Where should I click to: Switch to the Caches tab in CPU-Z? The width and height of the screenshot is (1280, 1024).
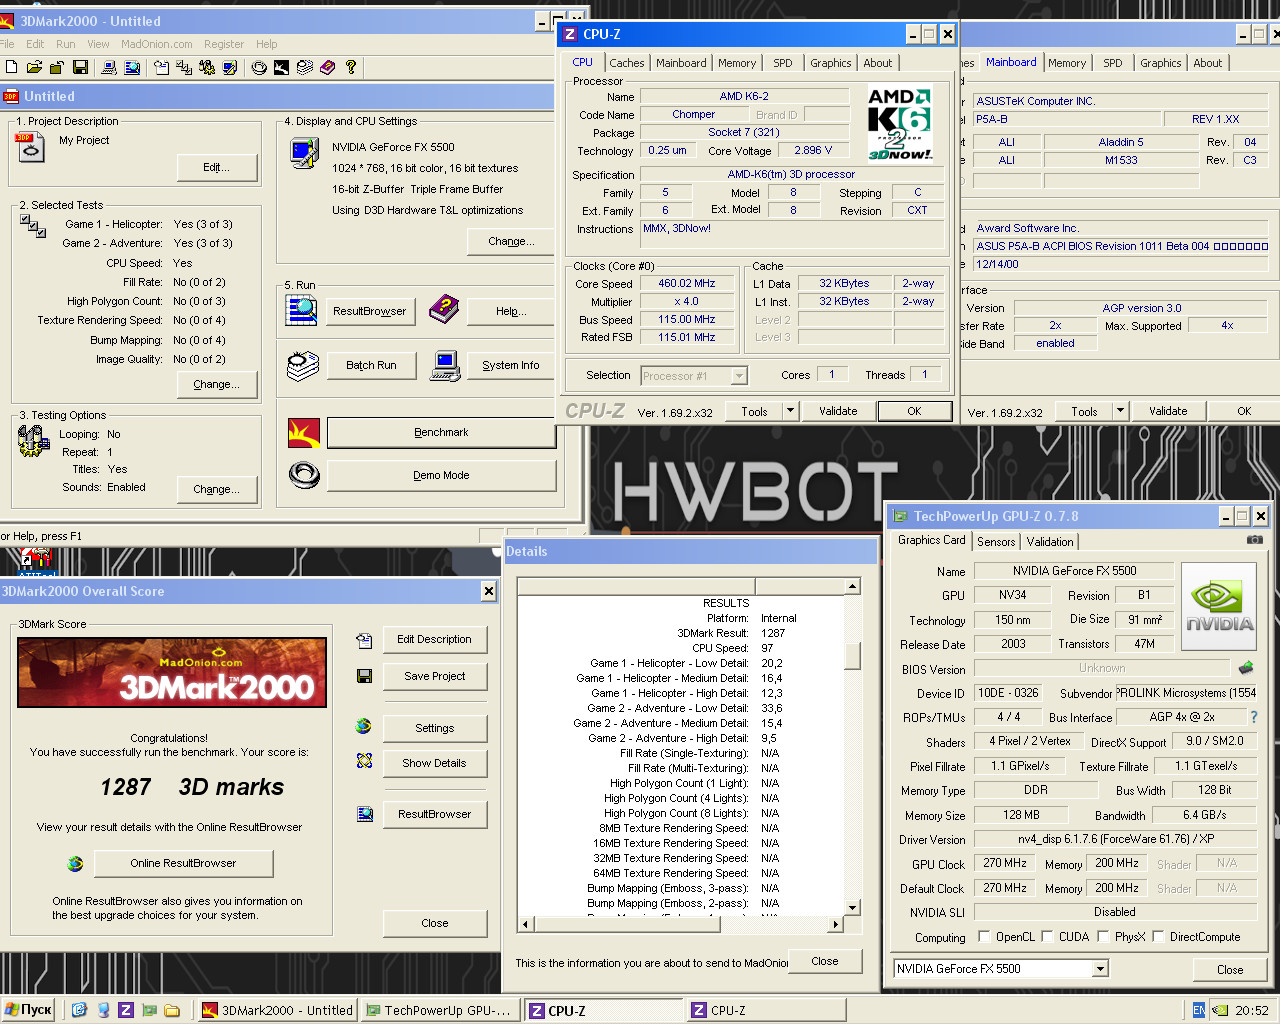(x=627, y=63)
